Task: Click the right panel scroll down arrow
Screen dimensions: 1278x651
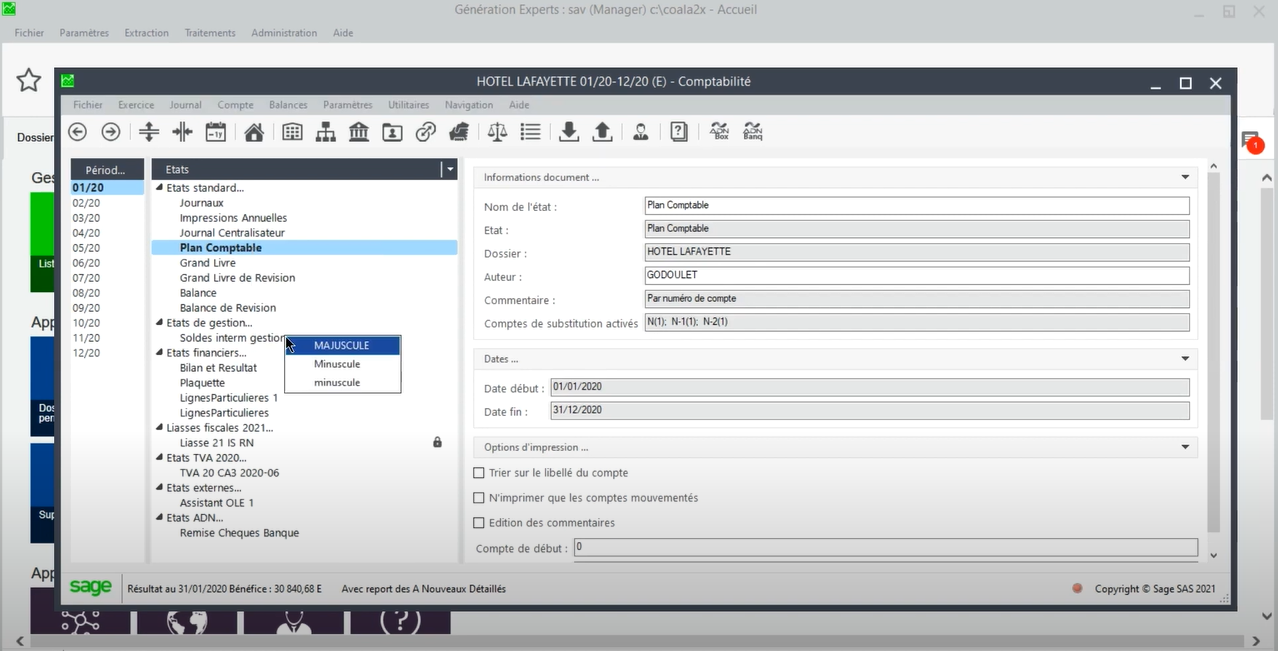Action: point(1214,555)
